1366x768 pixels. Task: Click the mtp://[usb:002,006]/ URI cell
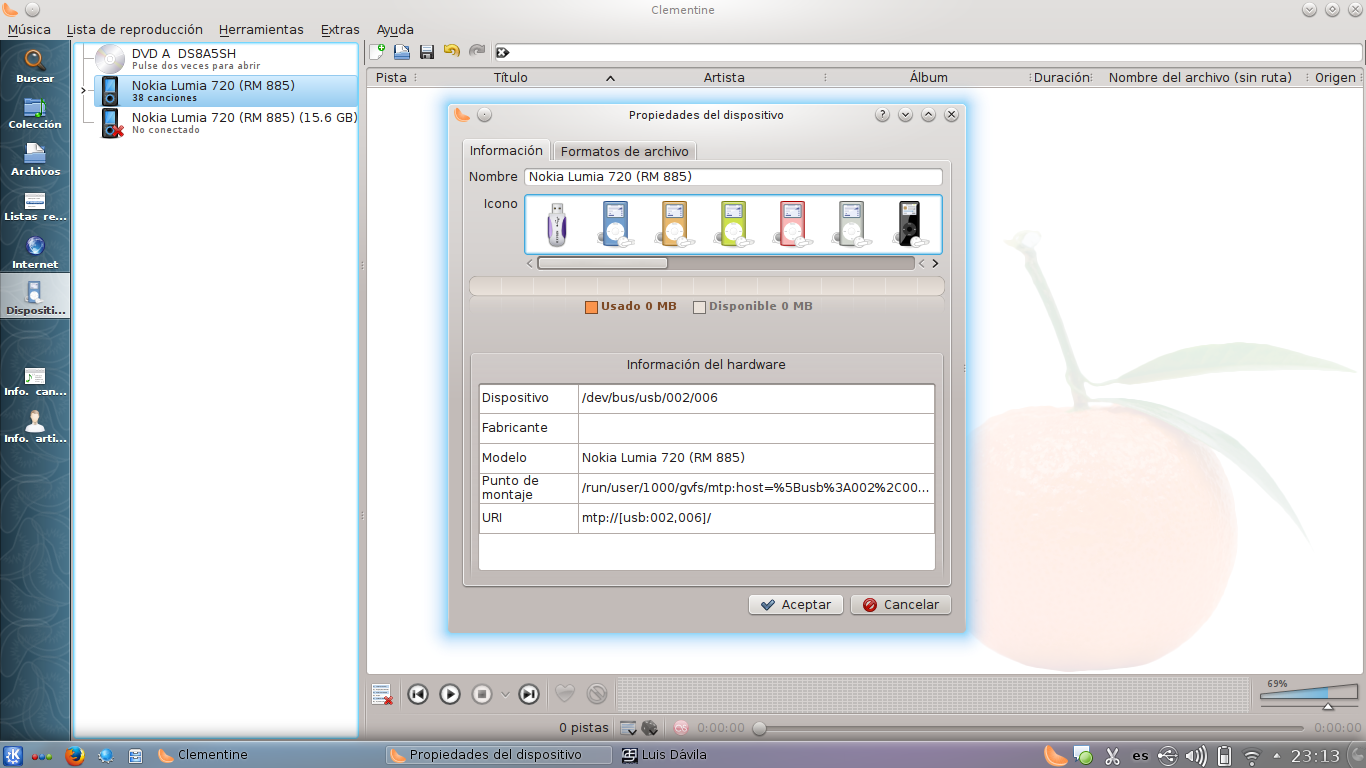[756, 518]
